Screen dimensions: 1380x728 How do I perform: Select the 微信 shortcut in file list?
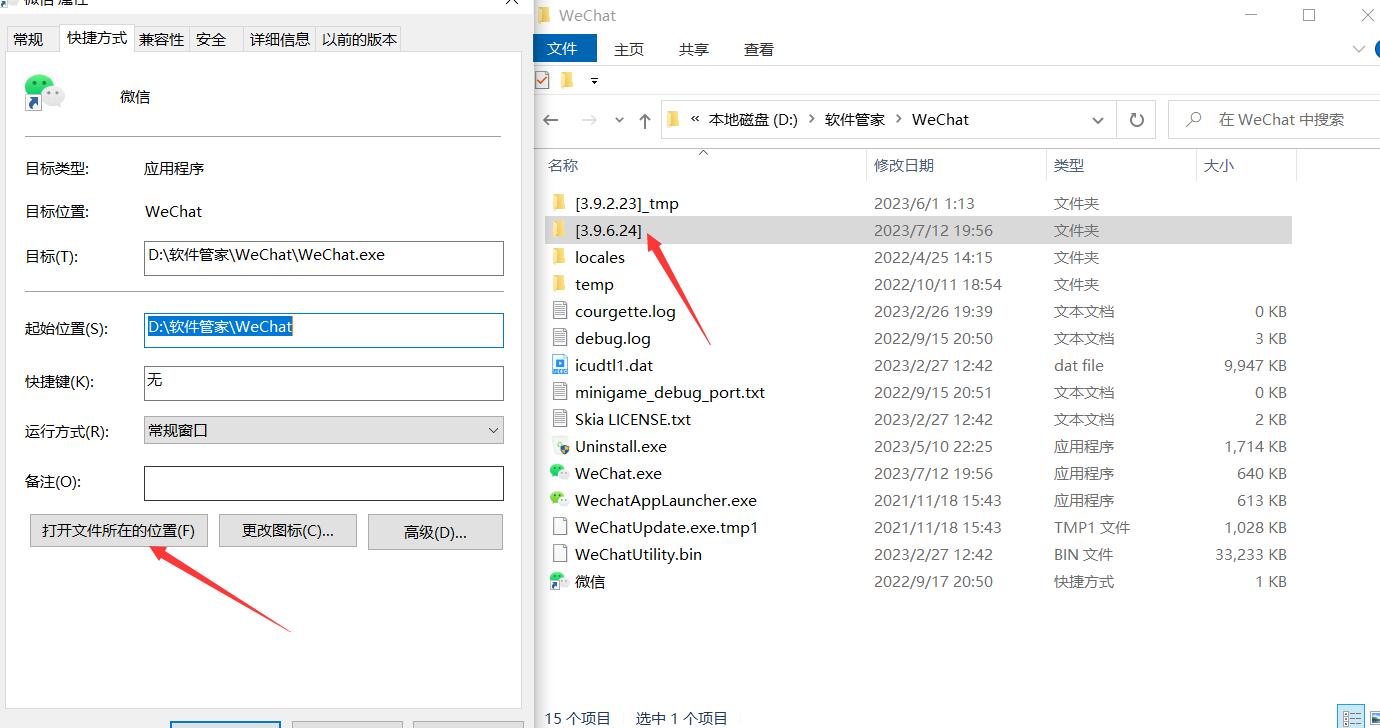tap(589, 581)
